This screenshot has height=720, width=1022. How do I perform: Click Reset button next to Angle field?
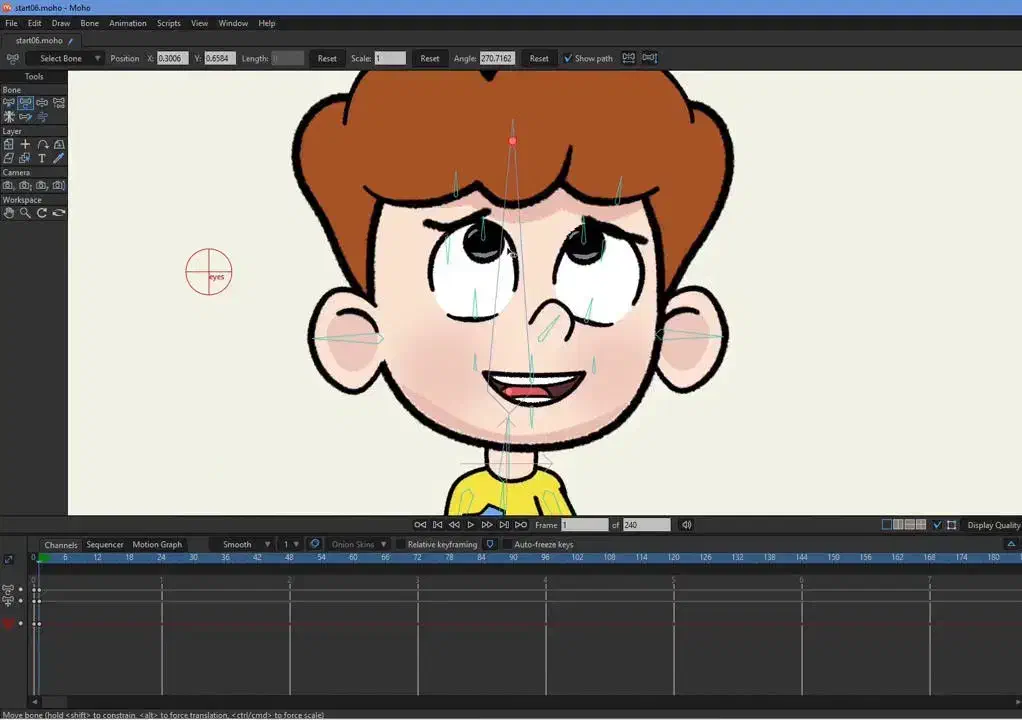539,58
